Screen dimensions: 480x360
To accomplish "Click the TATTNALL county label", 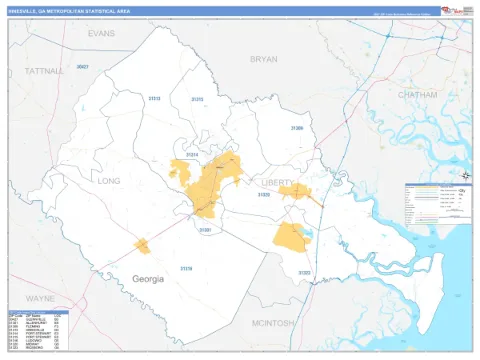I will (44, 71).
